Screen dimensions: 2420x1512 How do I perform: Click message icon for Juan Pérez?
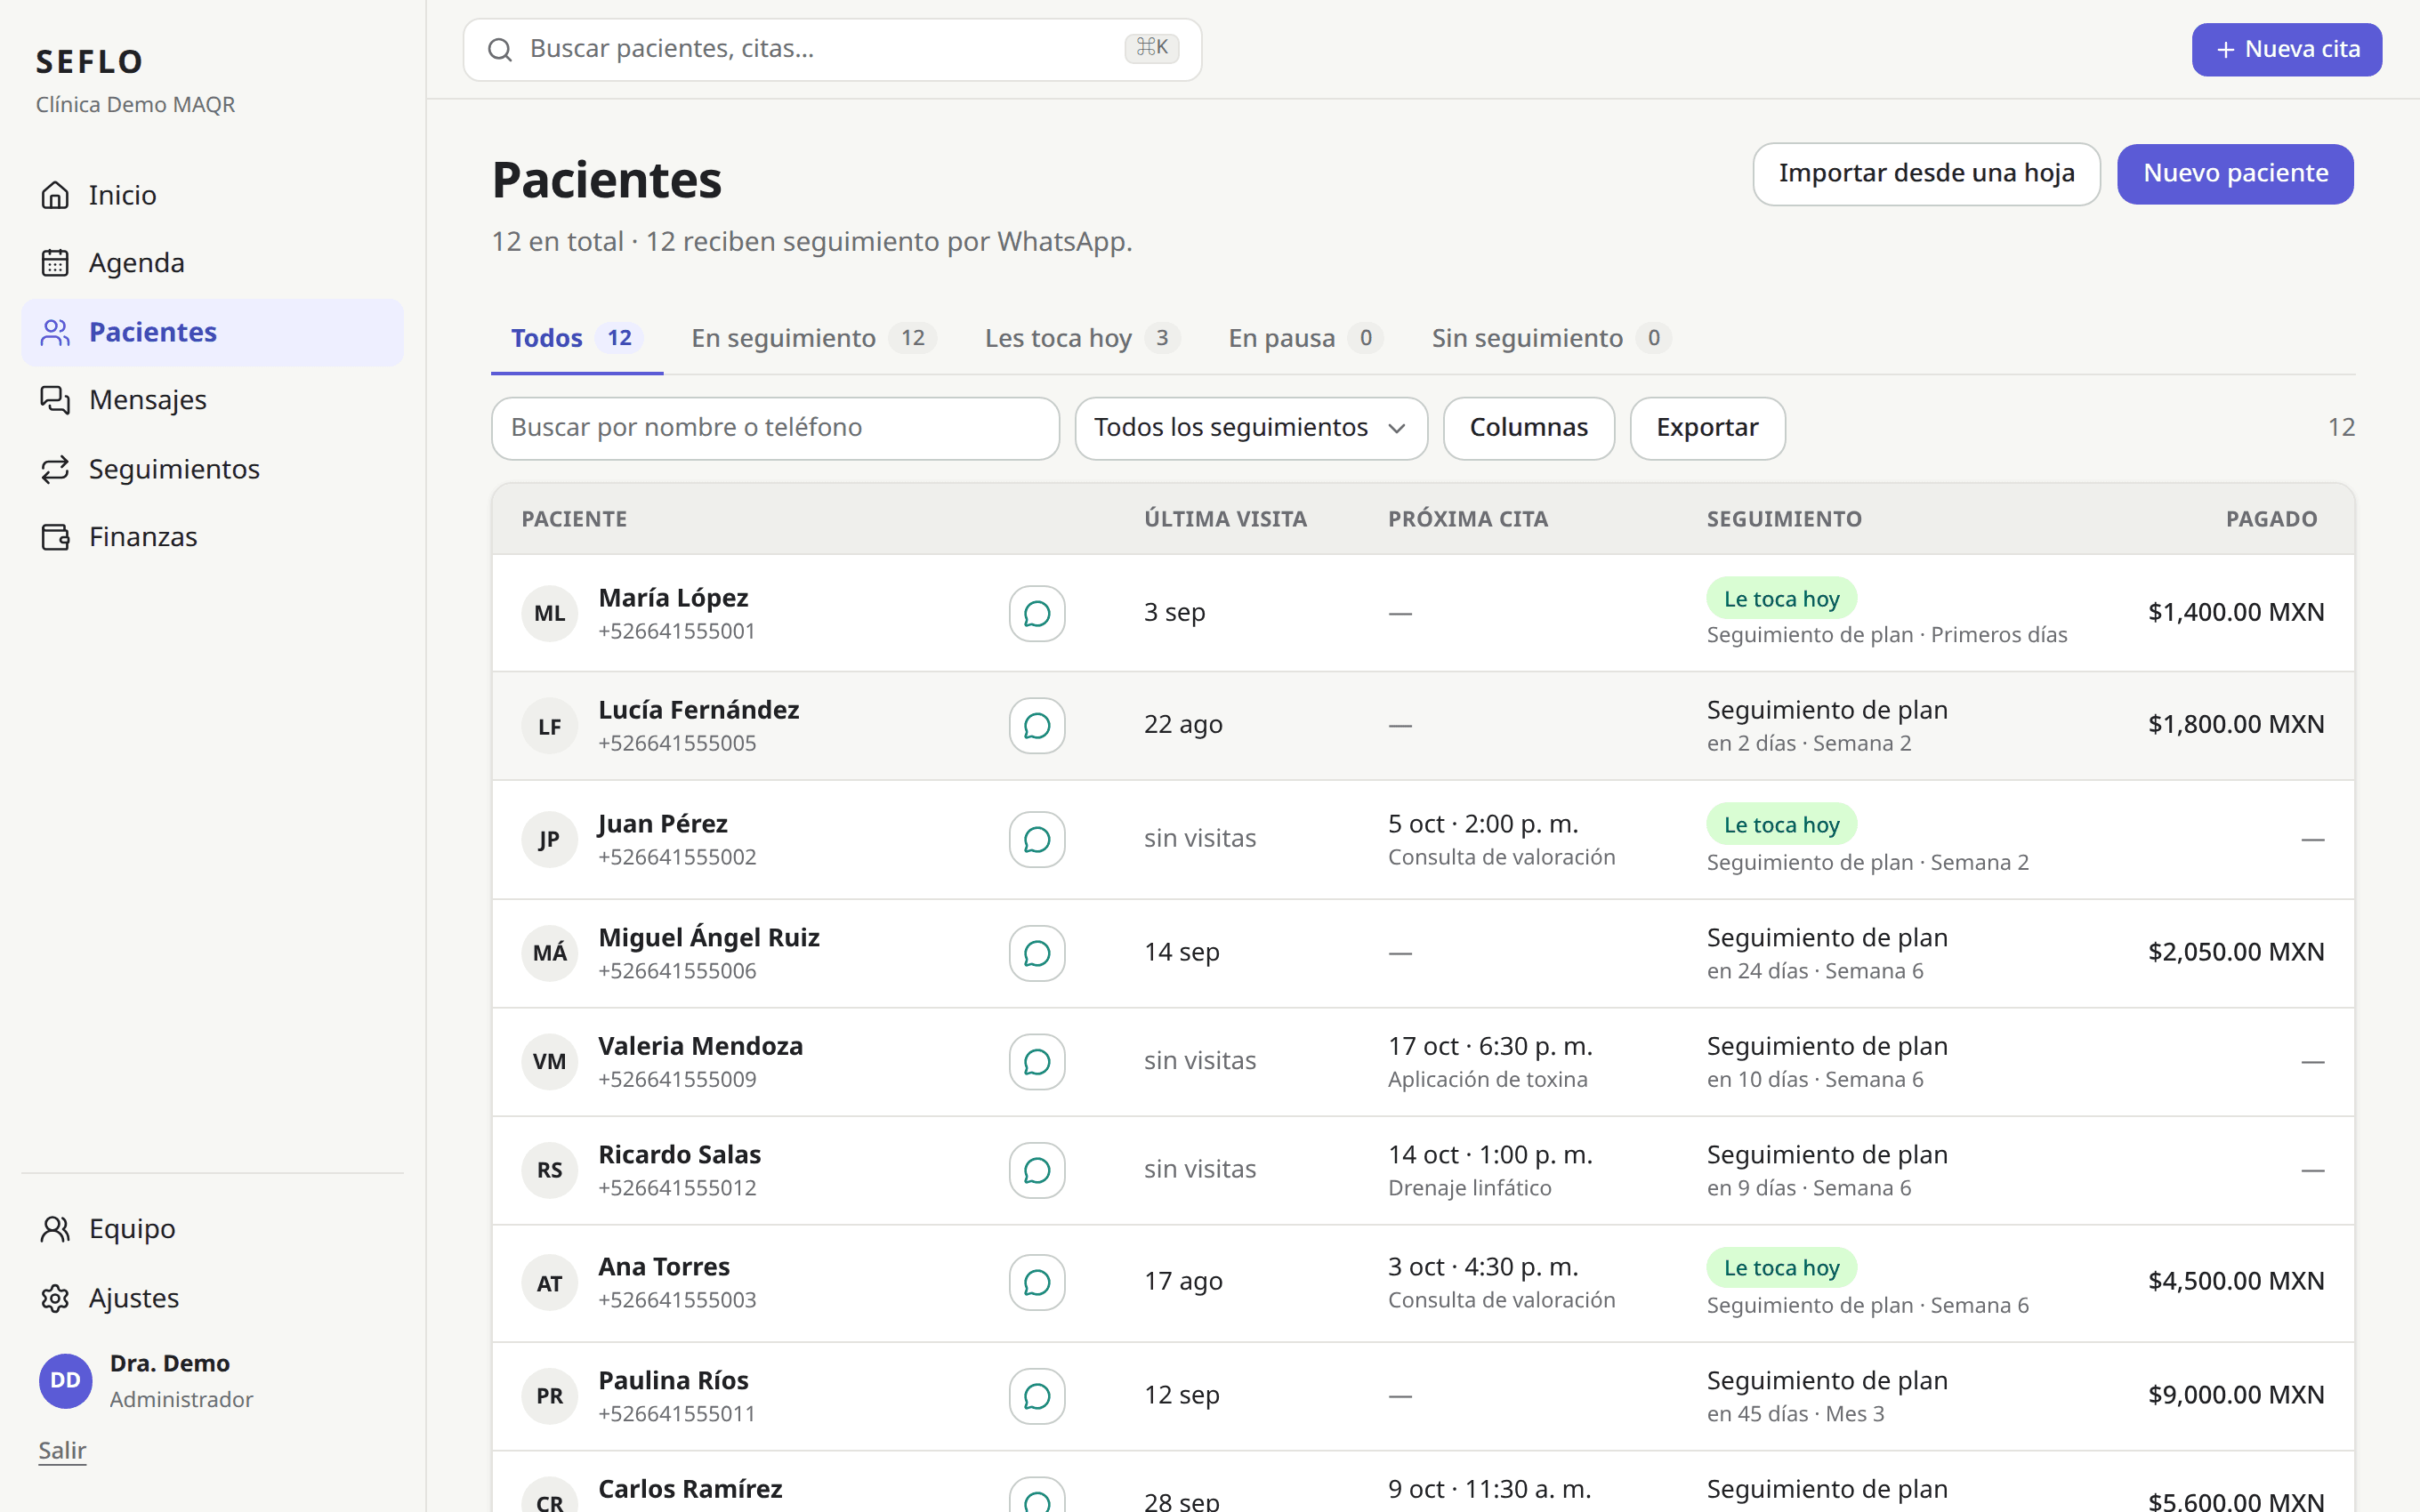(x=1037, y=839)
